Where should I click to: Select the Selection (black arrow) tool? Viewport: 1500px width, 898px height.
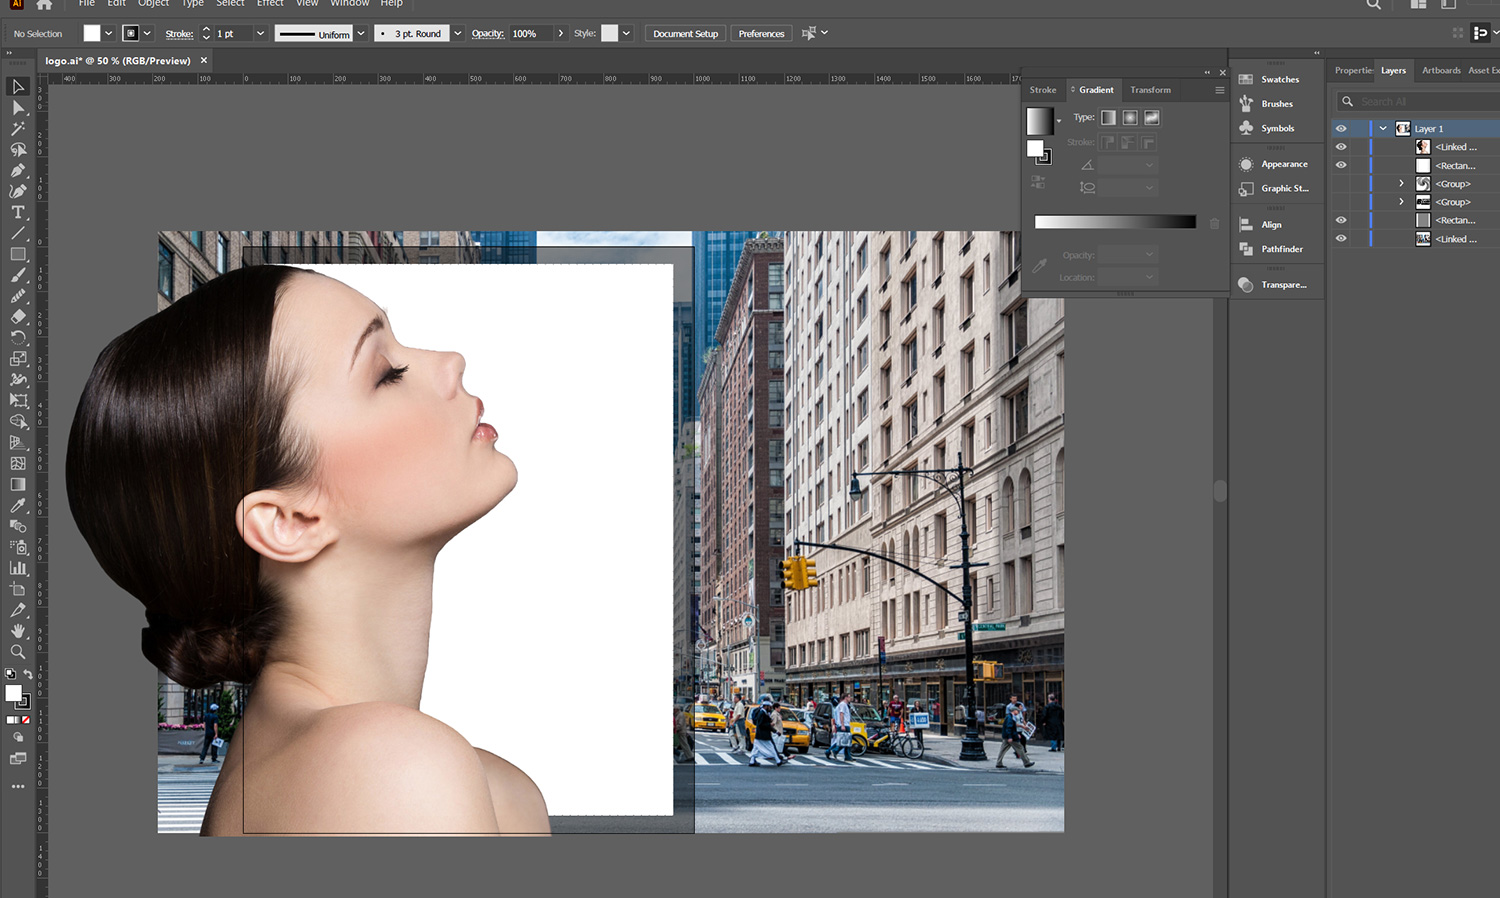point(18,87)
